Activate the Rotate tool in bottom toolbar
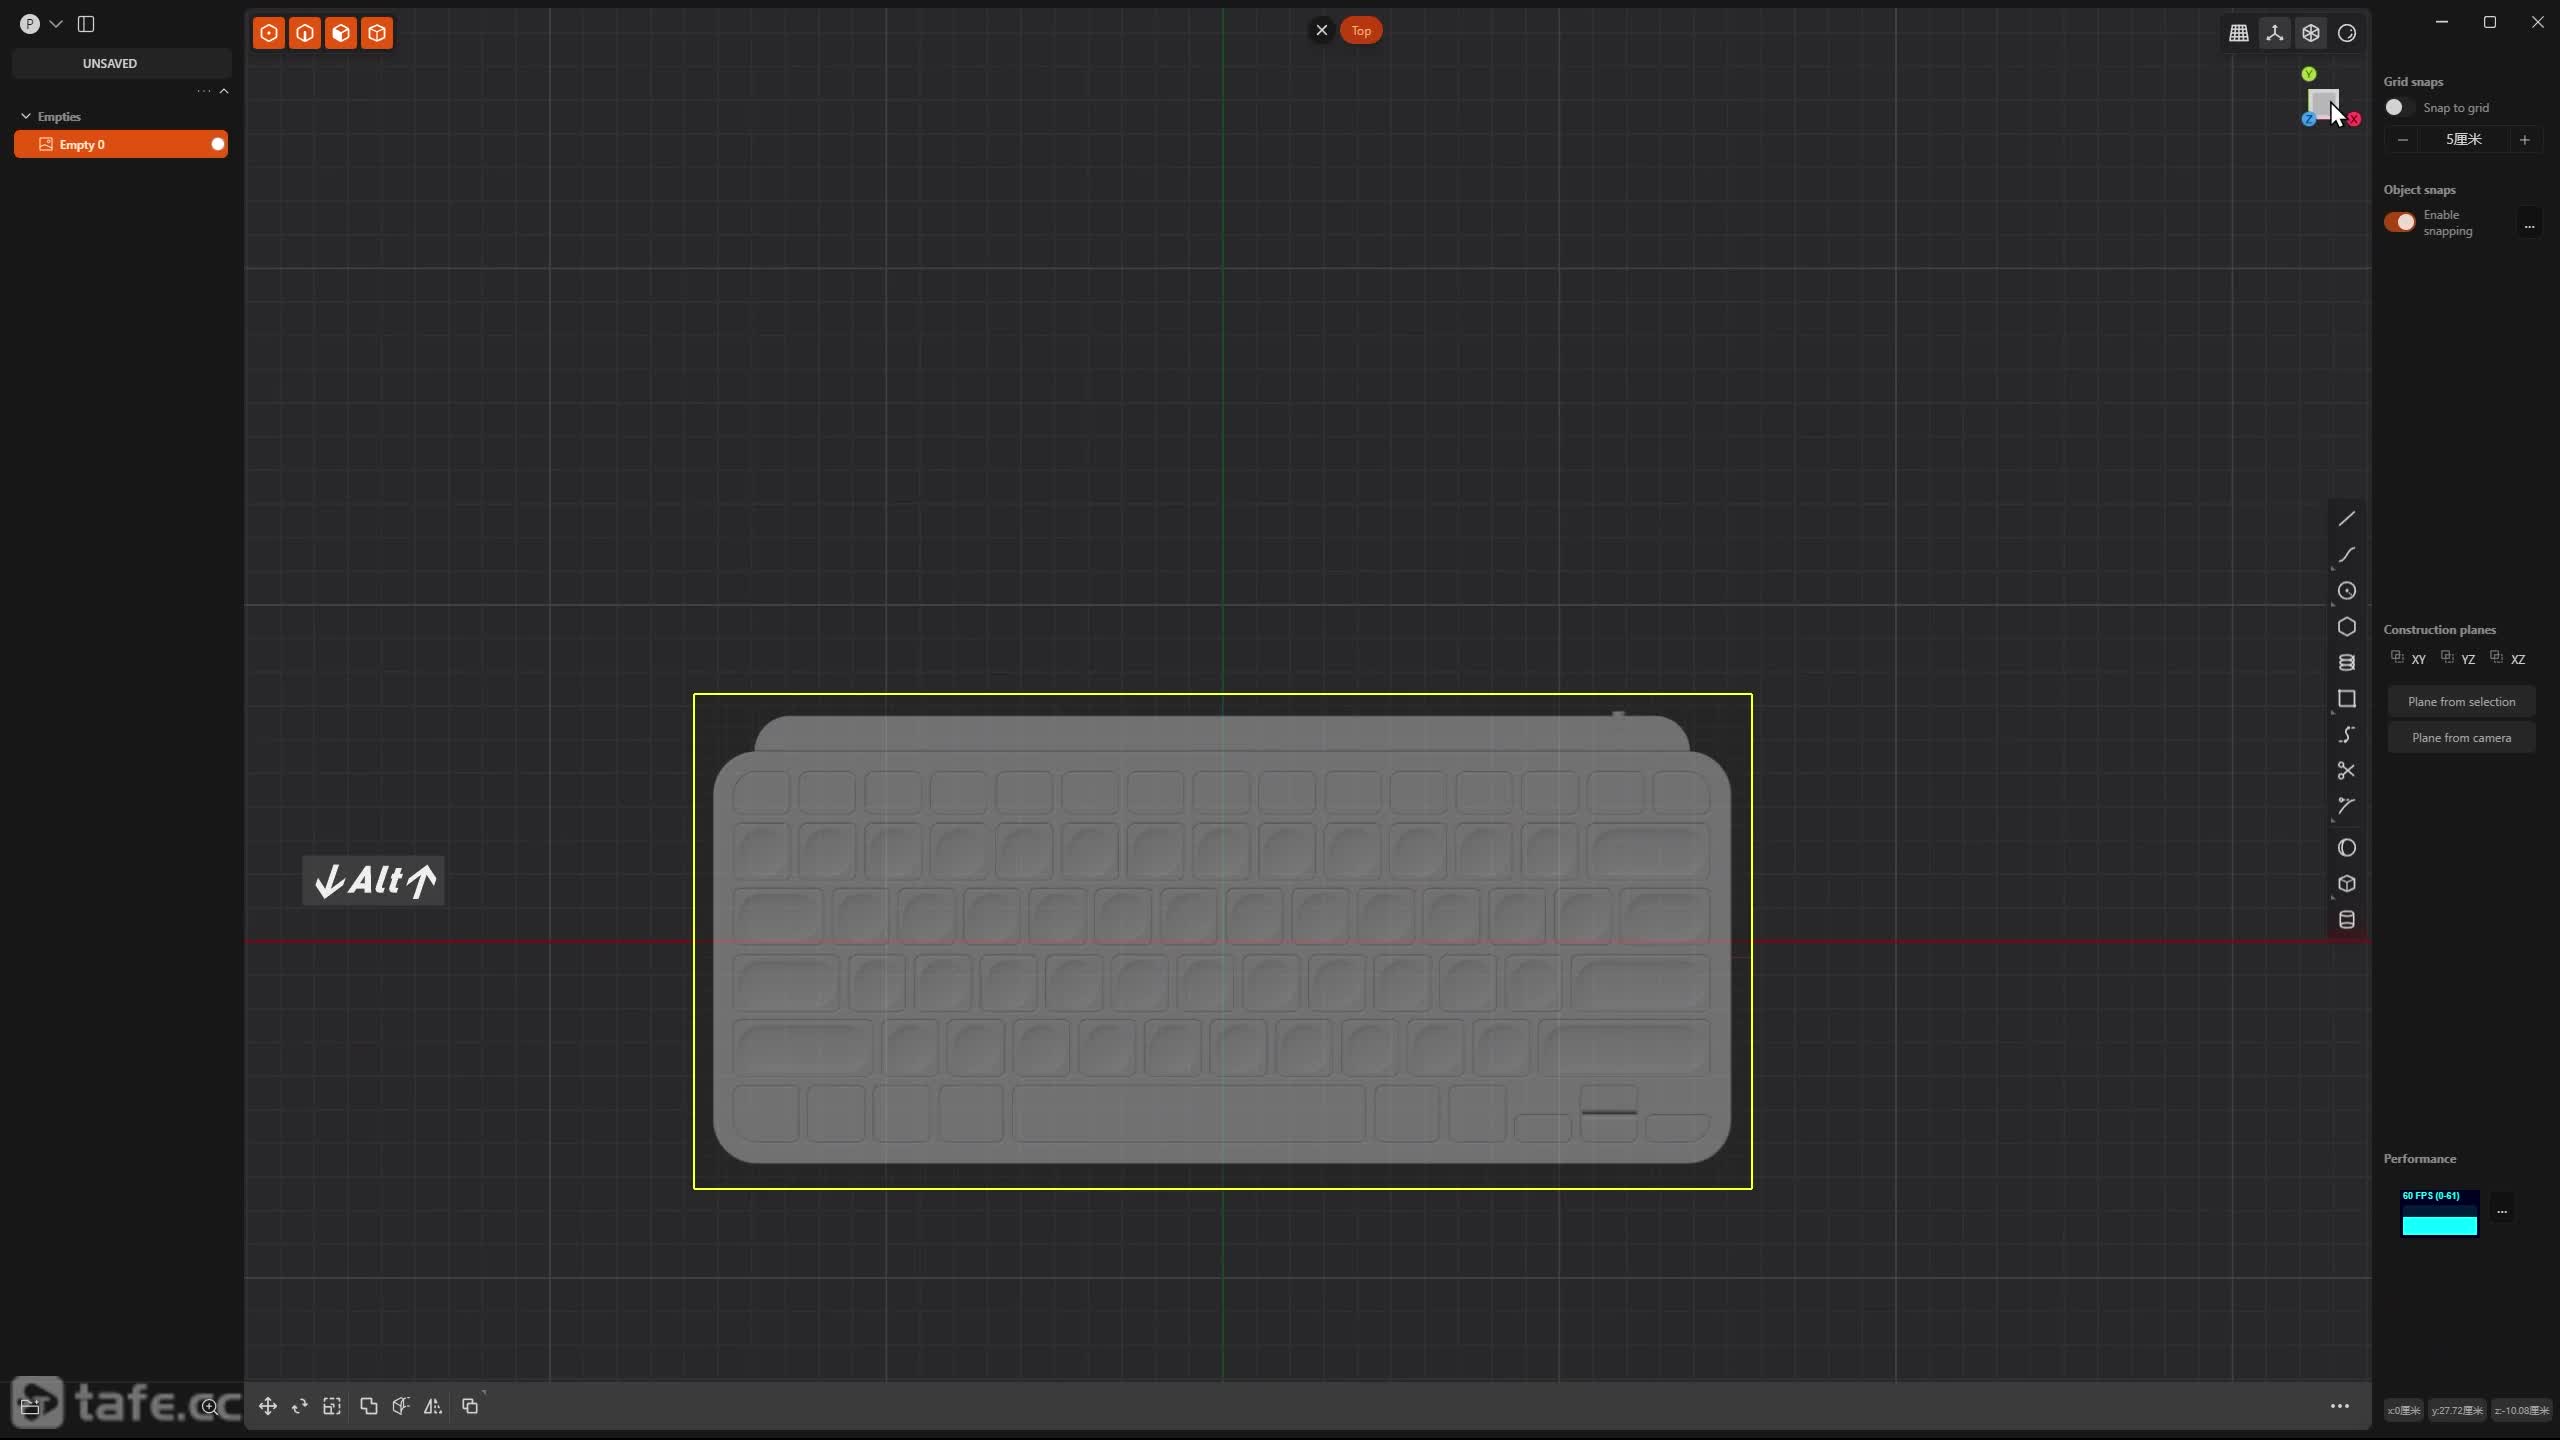This screenshot has width=2560, height=1440. click(x=299, y=1406)
